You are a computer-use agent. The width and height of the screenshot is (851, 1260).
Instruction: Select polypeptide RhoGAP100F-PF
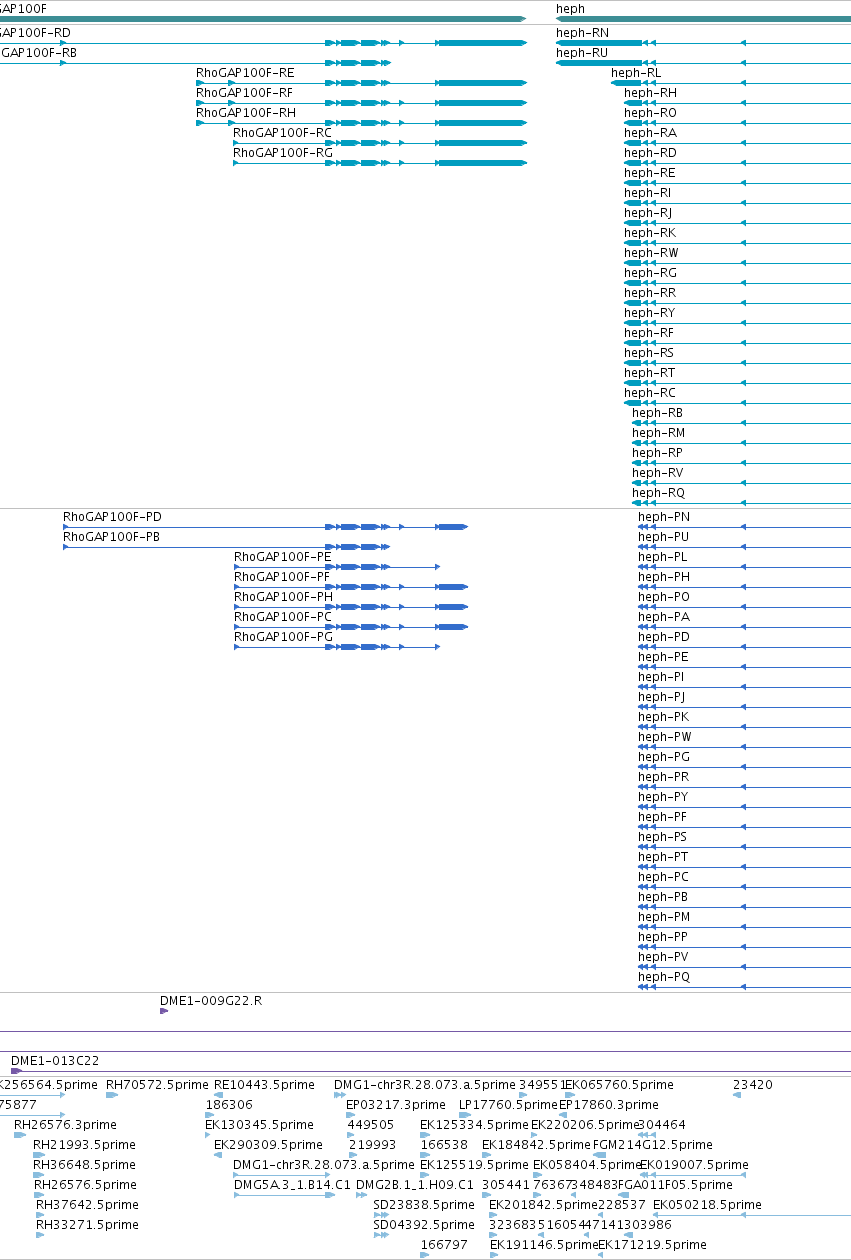point(282,577)
